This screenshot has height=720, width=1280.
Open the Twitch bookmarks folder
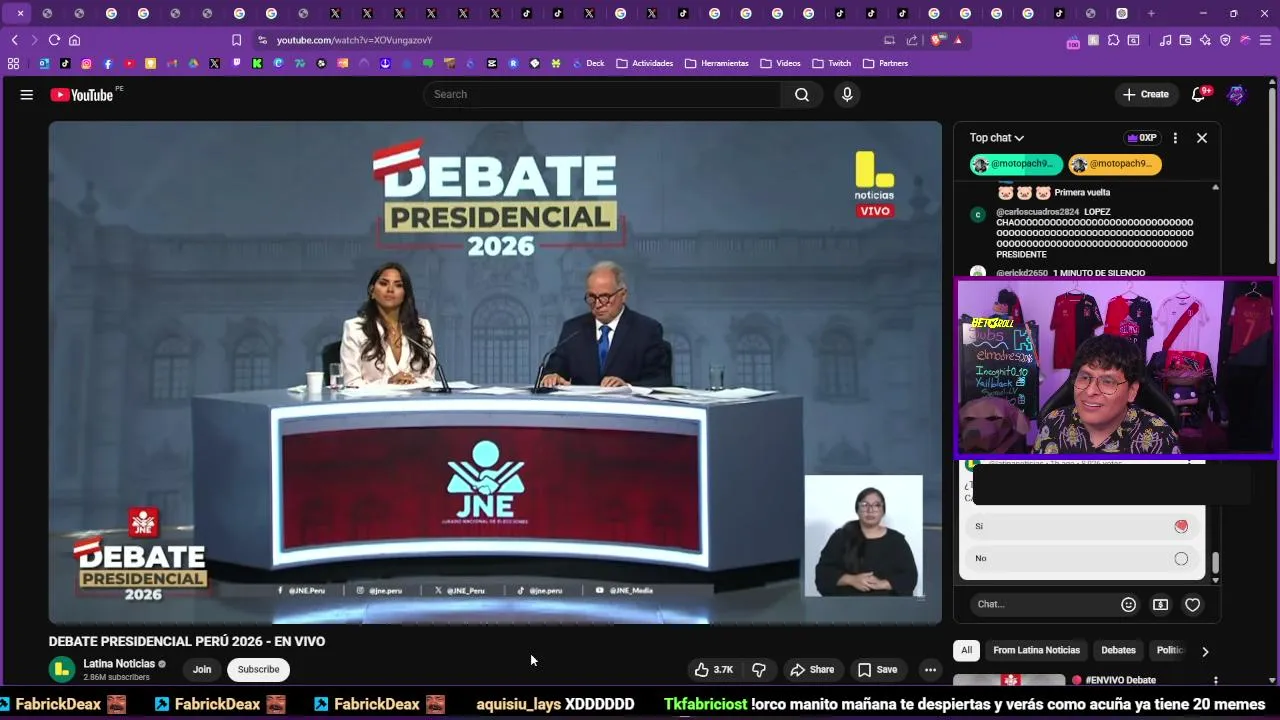[x=831, y=63]
